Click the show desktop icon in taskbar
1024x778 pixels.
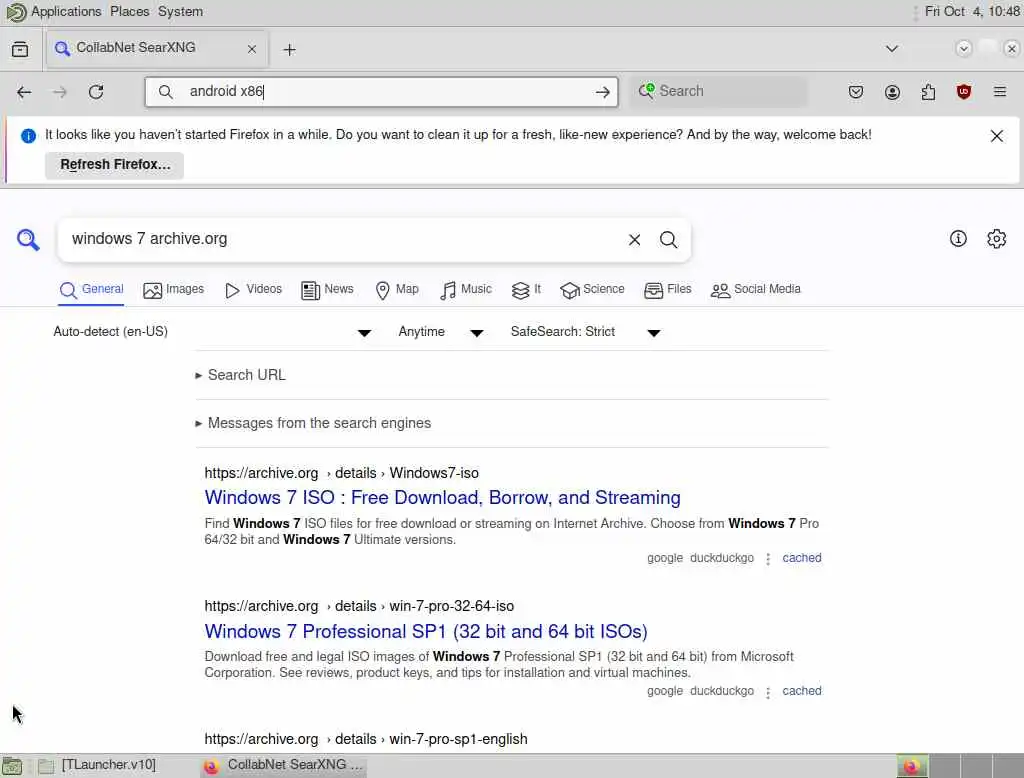click(12, 766)
